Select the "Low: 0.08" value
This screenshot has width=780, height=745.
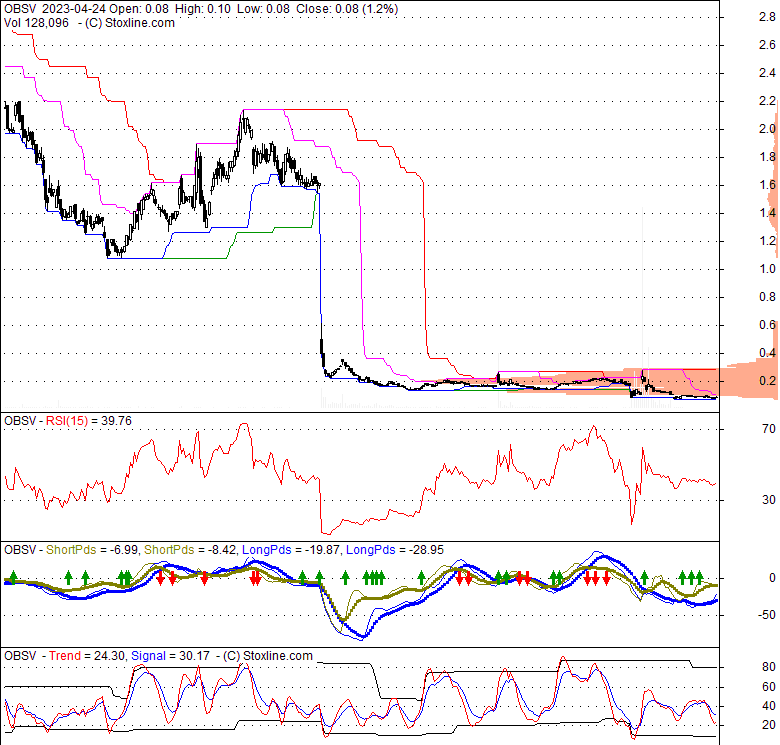tap(264, 9)
